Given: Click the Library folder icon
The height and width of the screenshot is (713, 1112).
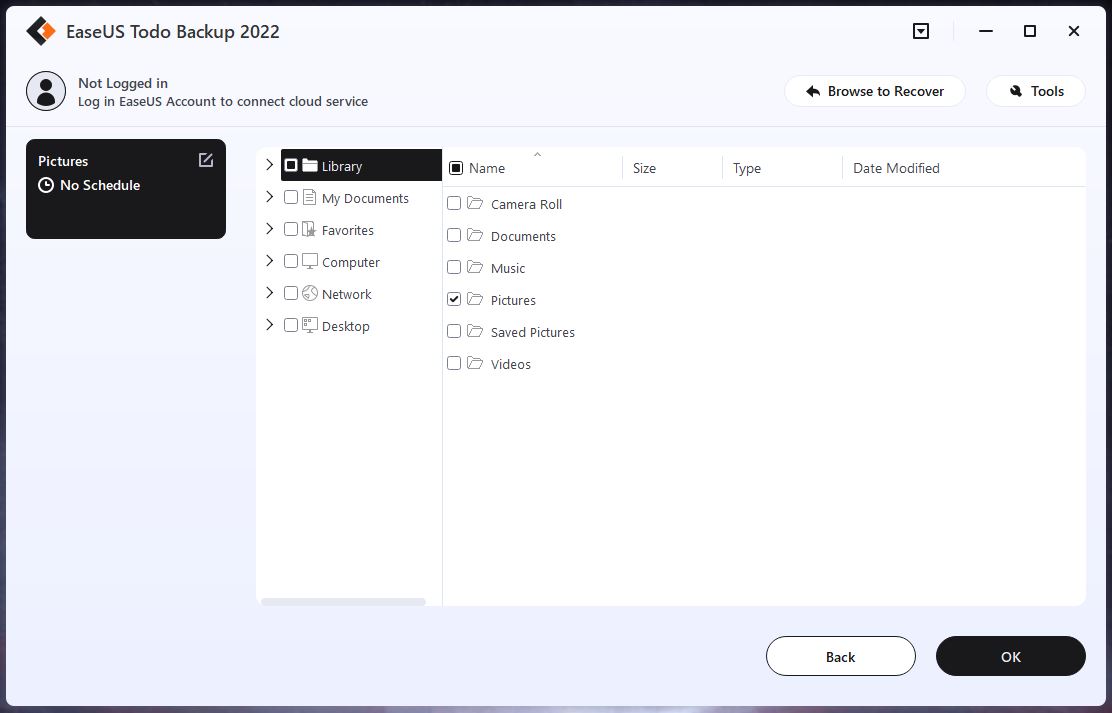Looking at the screenshot, I should (x=310, y=165).
